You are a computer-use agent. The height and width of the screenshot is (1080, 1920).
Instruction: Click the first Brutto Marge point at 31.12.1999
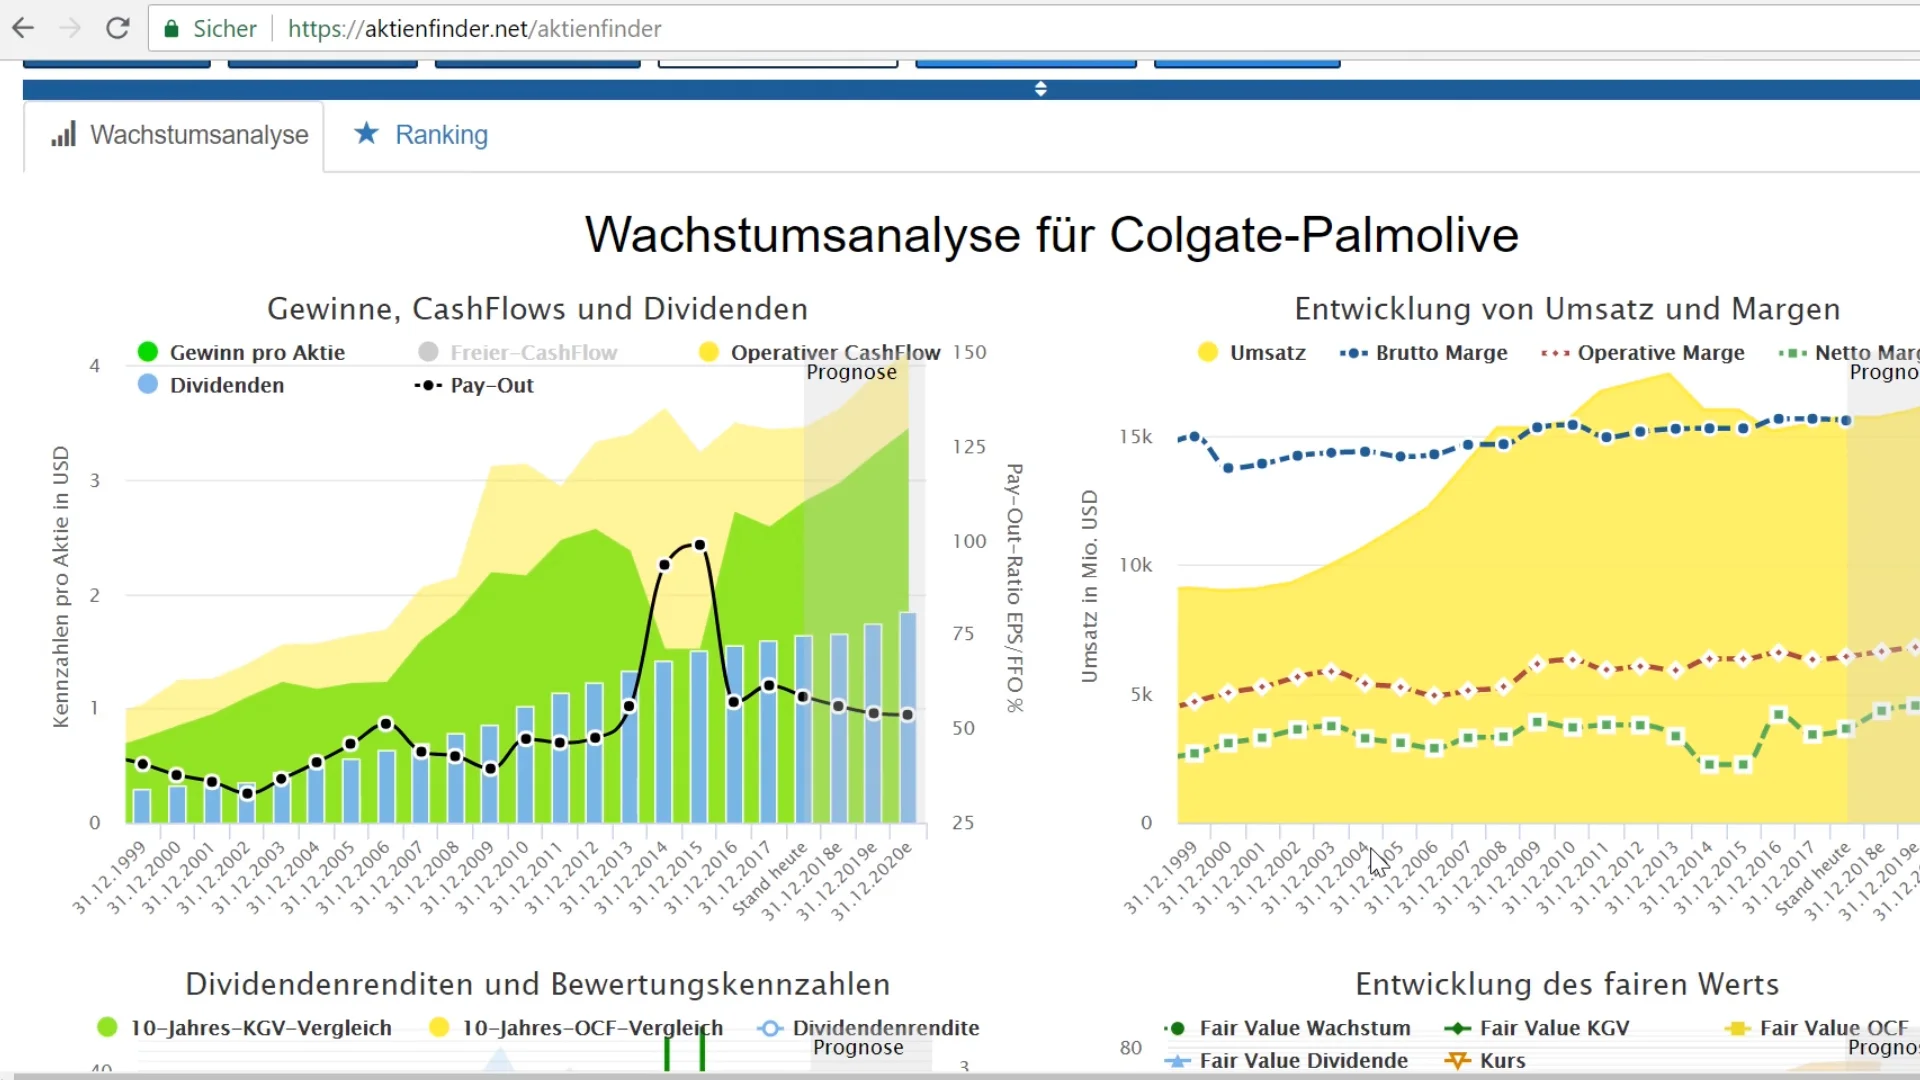[1194, 437]
